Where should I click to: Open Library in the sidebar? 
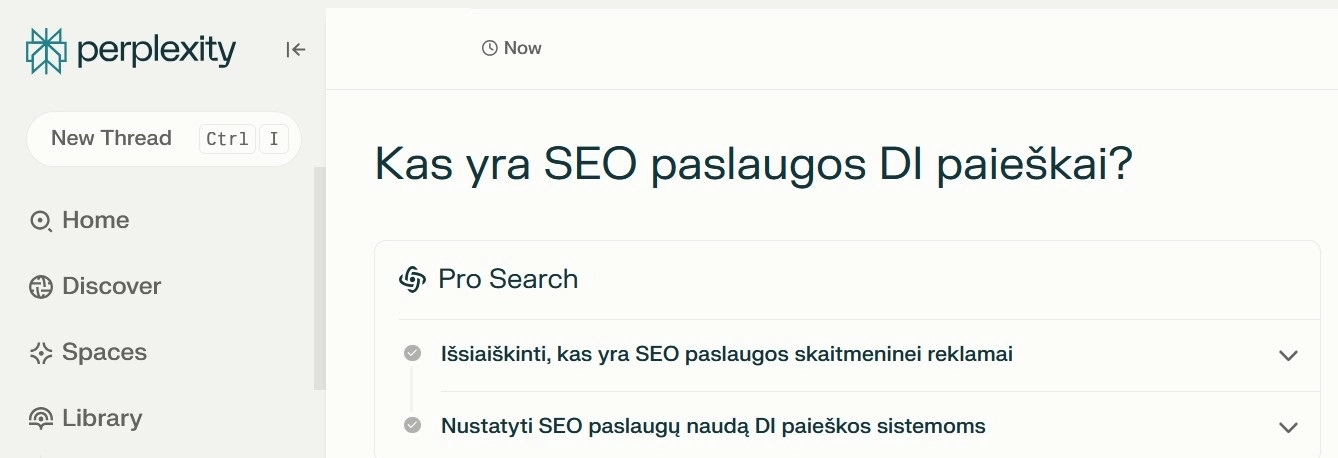pyautogui.click(x=102, y=418)
